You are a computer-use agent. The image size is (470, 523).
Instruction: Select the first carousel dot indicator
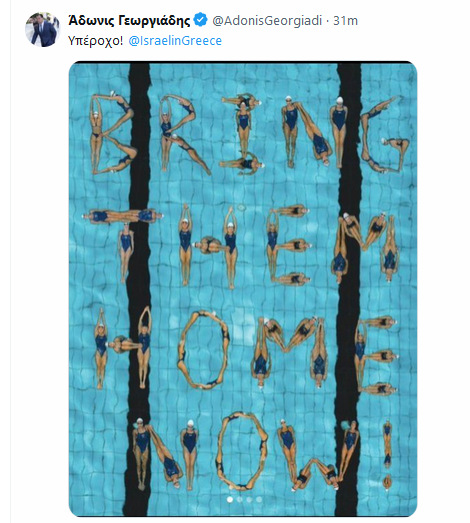click(229, 499)
